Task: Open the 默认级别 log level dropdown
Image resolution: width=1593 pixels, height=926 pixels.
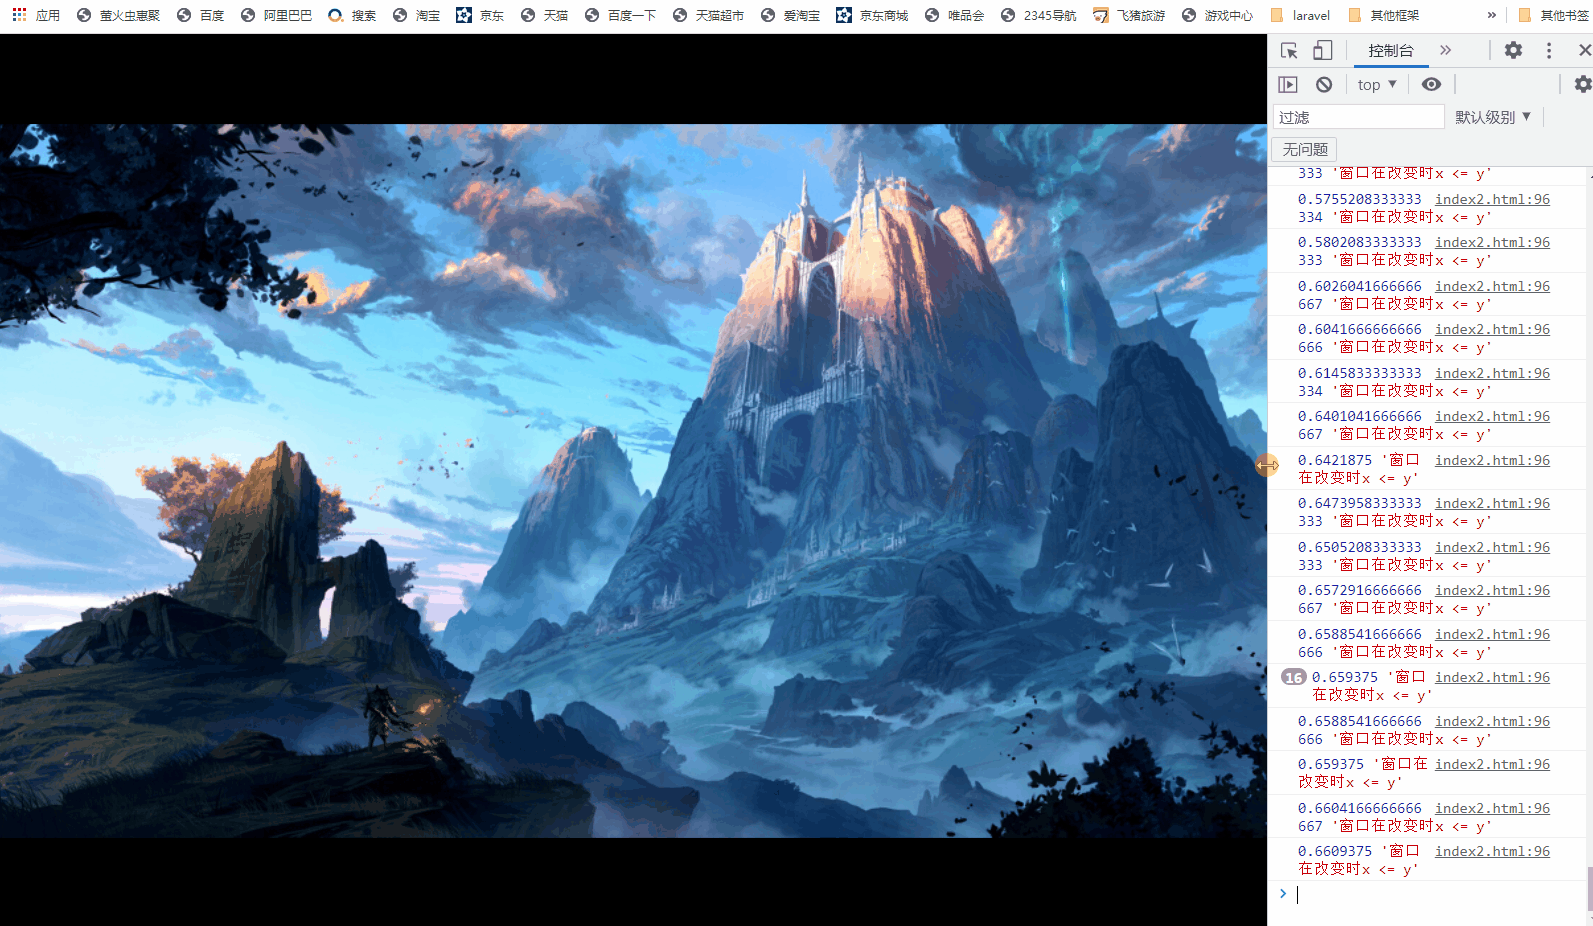Action: tap(1493, 117)
